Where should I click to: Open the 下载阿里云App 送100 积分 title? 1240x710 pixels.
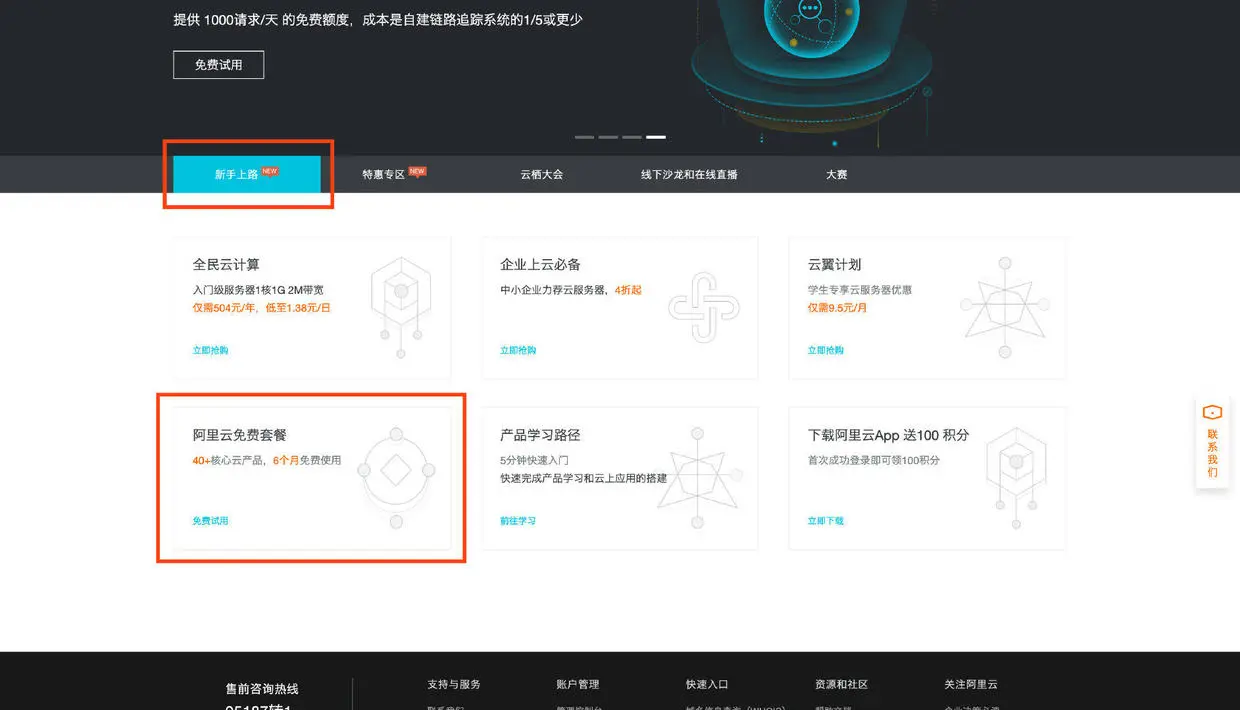[x=889, y=435]
